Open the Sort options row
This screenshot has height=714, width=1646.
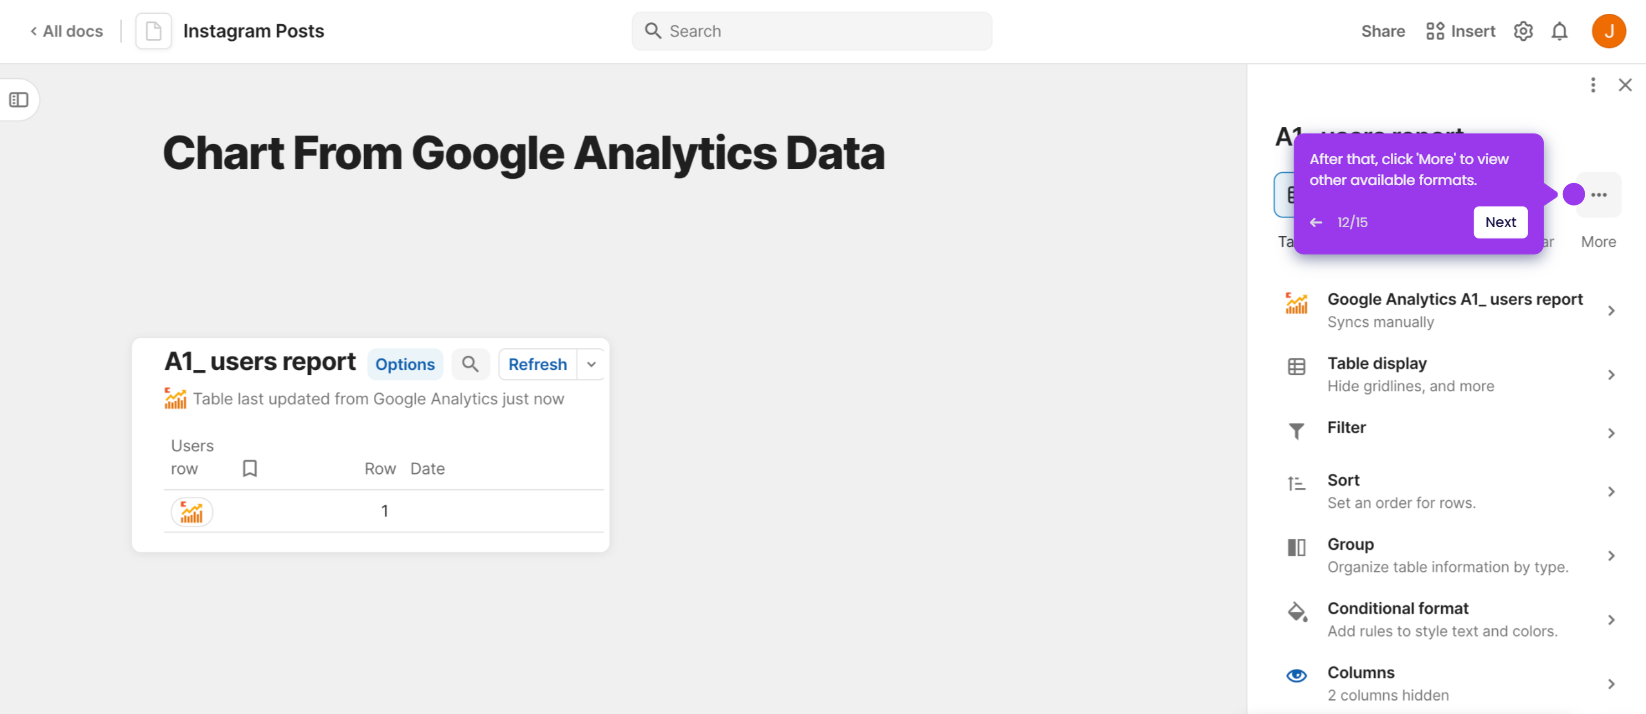[x=1449, y=491]
